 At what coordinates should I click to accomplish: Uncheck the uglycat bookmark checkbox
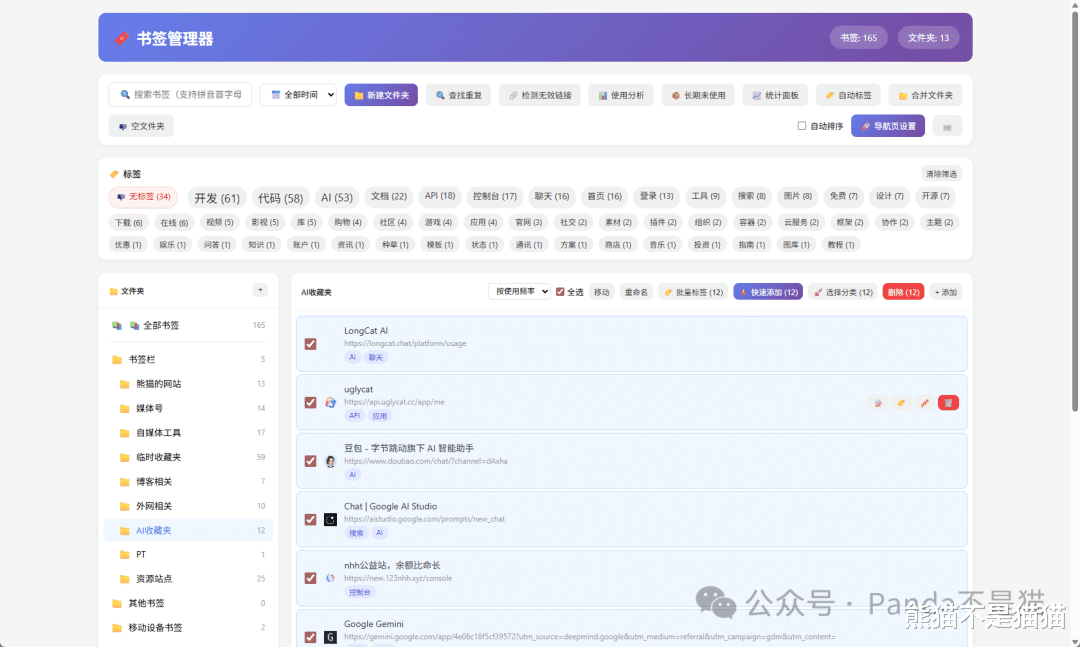pos(311,402)
